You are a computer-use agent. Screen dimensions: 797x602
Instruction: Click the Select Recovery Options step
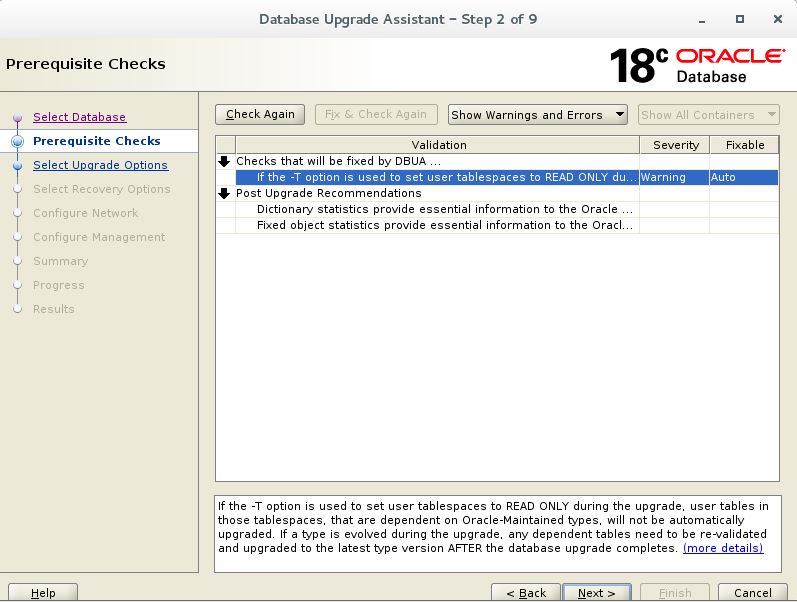(102, 189)
